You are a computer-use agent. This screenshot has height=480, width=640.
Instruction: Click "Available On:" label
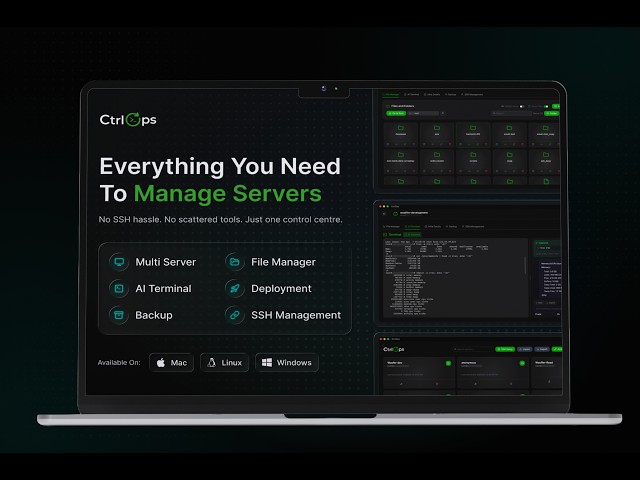pyautogui.click(x=119, y=362)
